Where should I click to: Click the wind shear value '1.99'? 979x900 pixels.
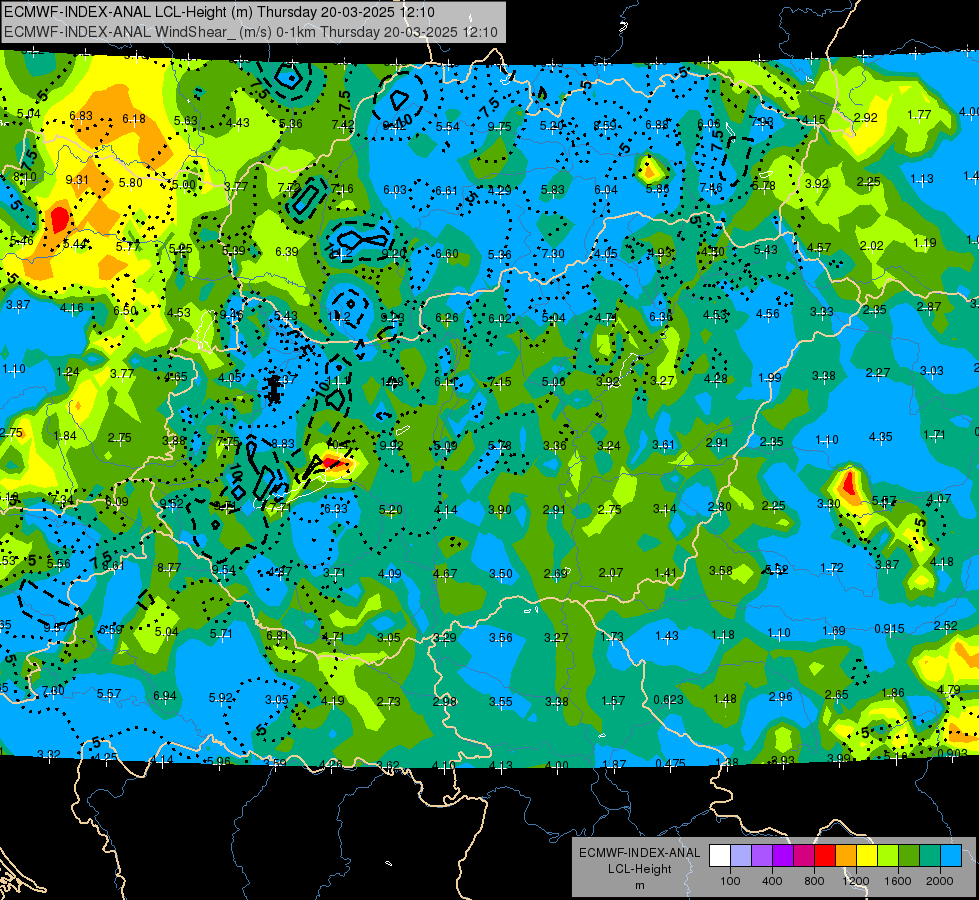point(770,377)
